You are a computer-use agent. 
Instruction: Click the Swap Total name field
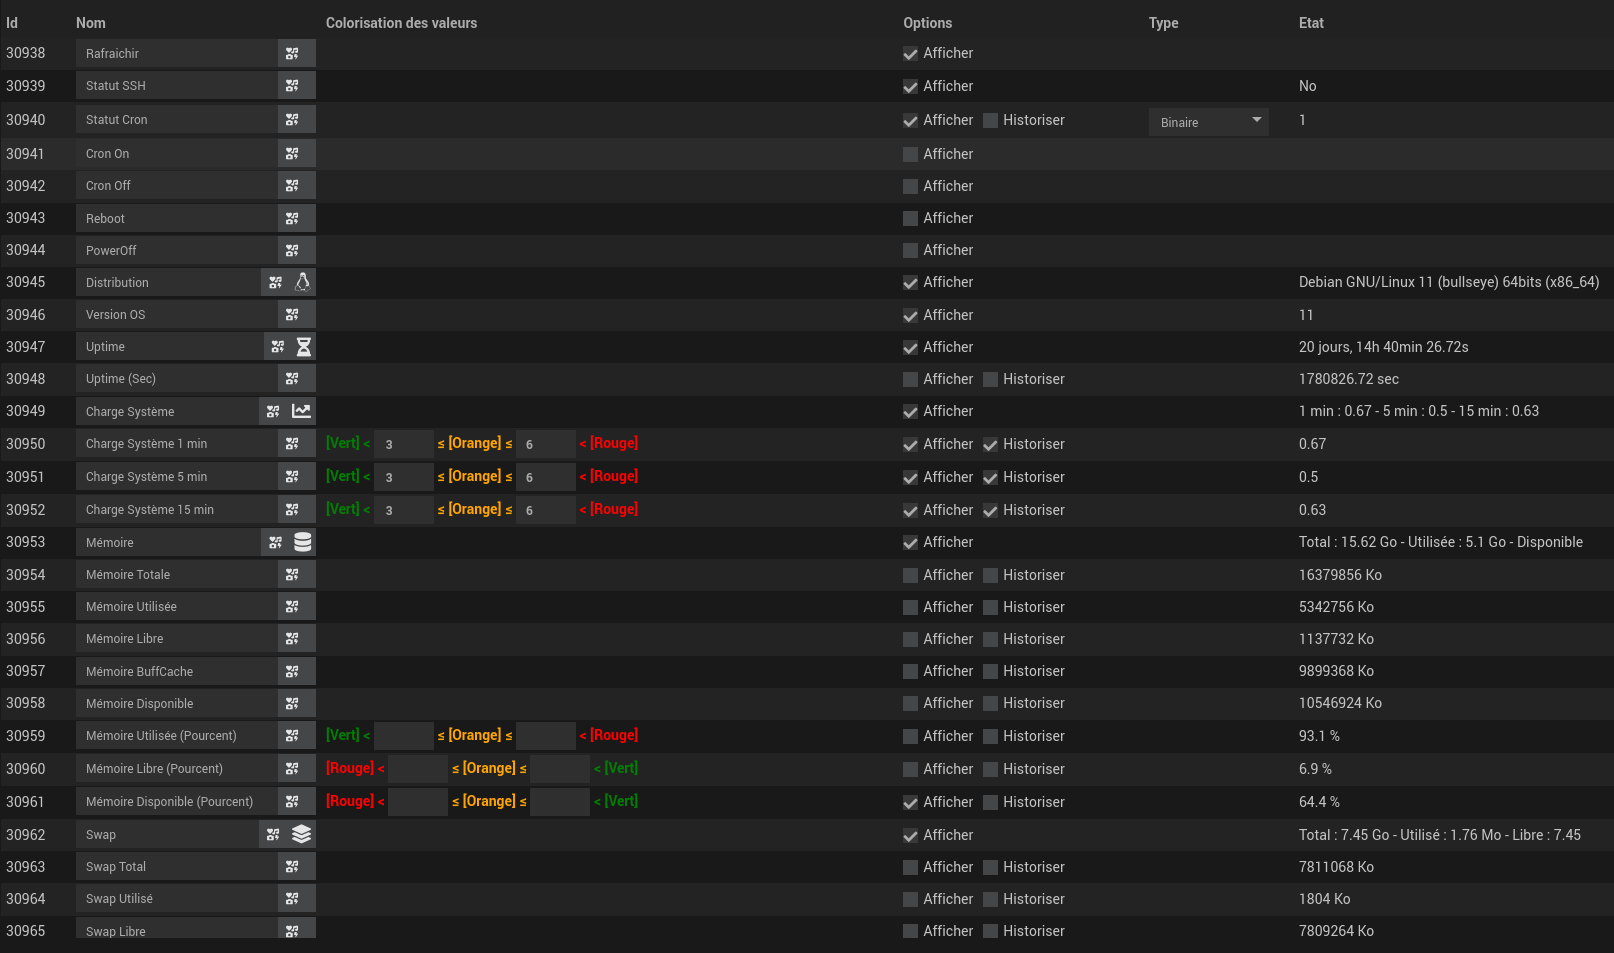tap(176, 867)
